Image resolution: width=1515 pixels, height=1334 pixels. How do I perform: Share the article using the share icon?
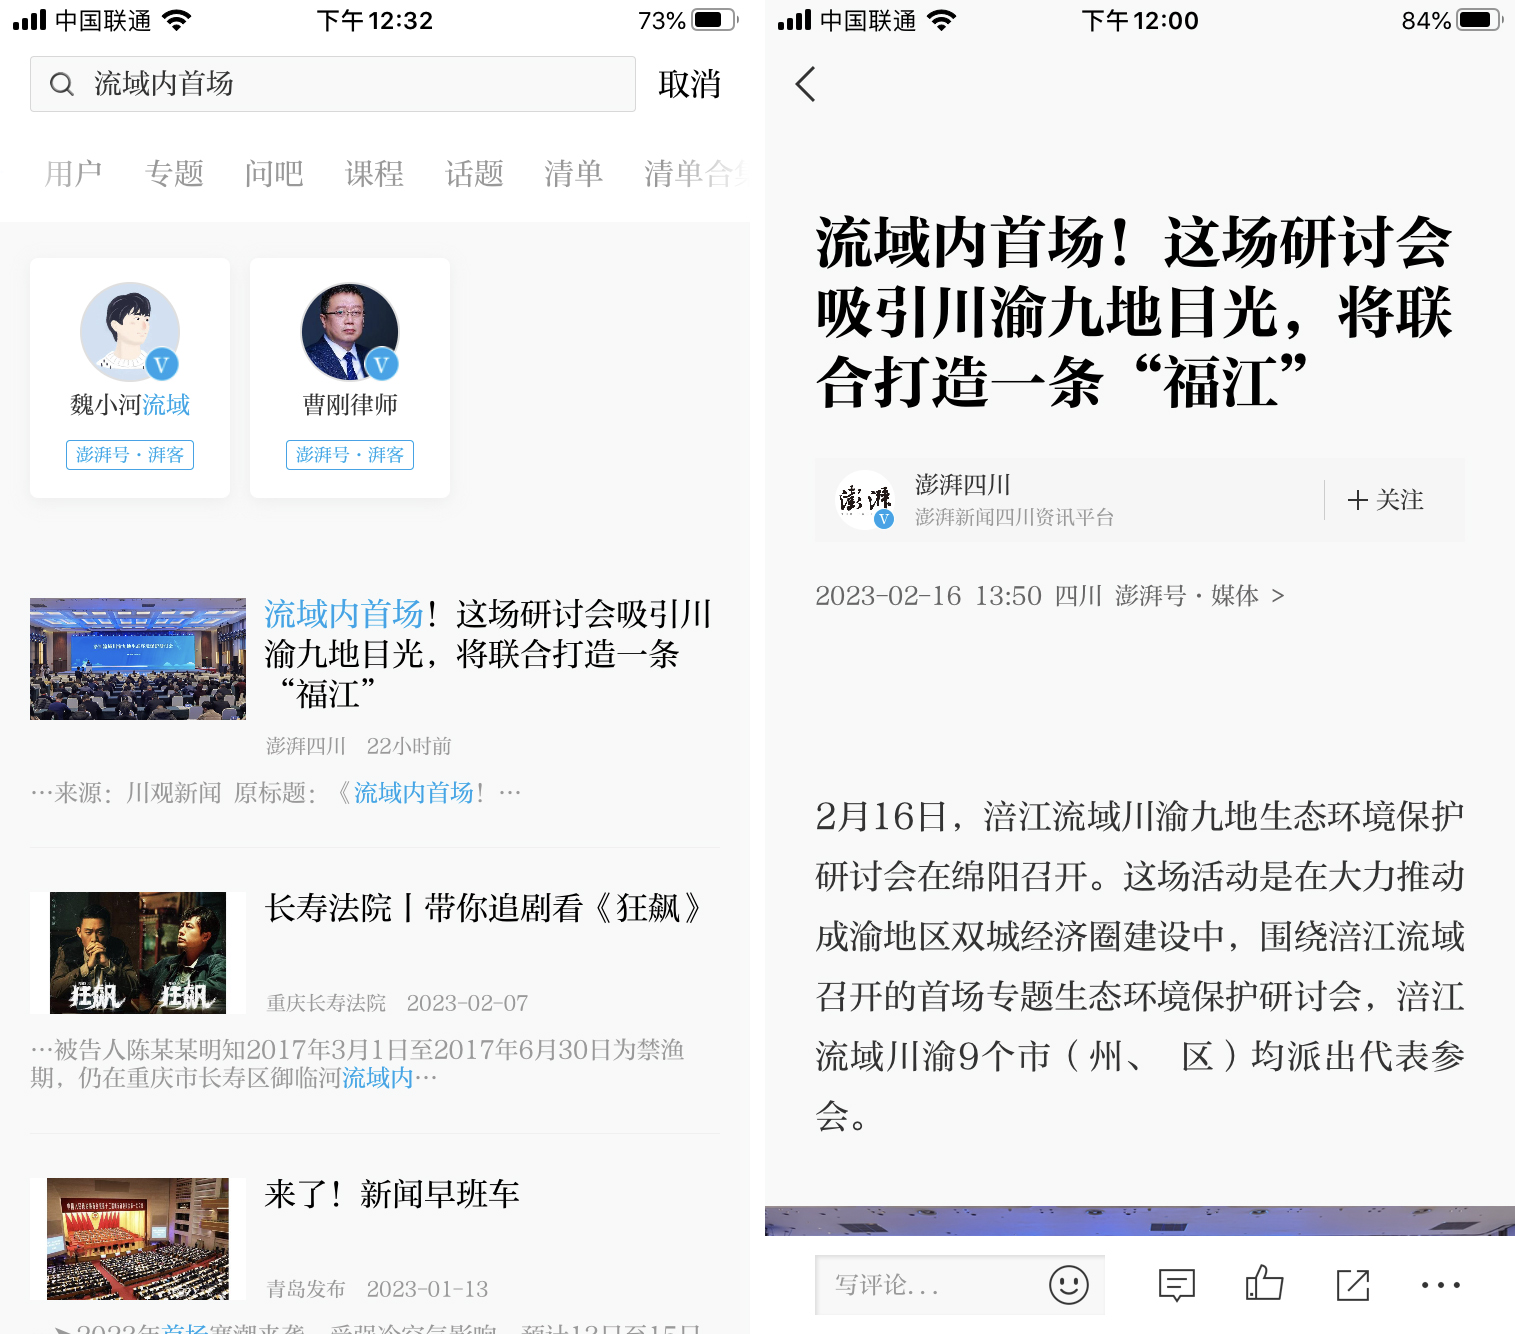coord(1353,1285)
